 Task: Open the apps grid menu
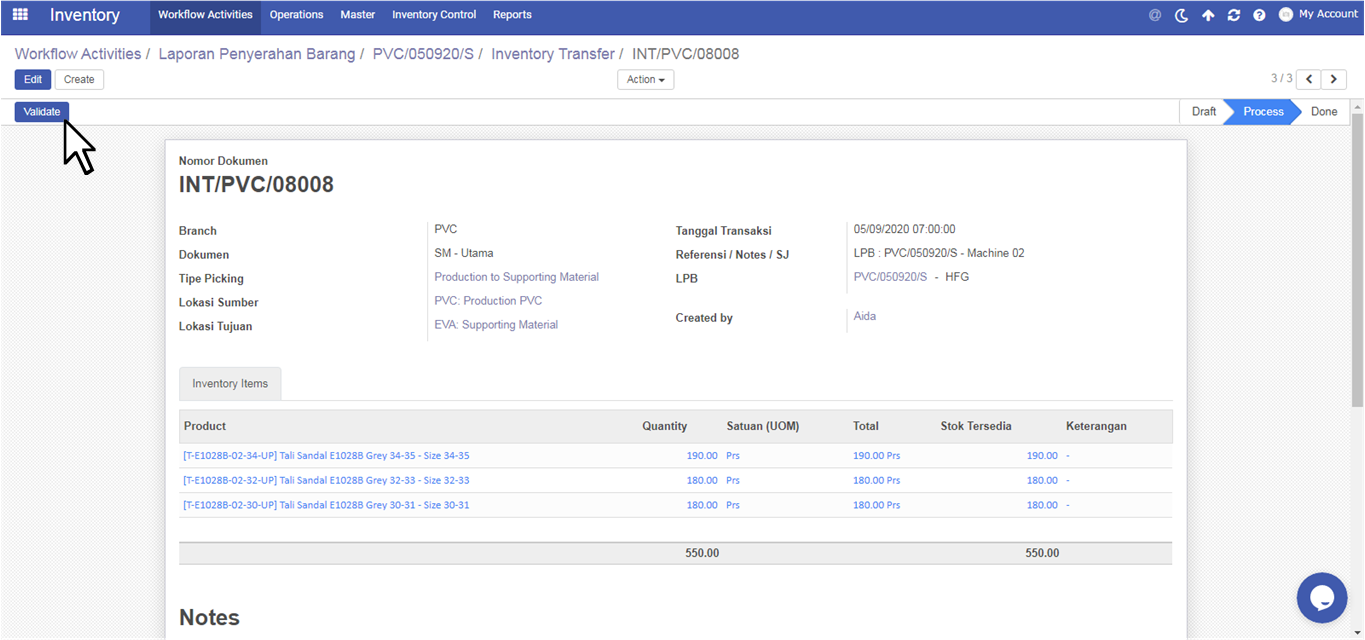coord(20,15)
